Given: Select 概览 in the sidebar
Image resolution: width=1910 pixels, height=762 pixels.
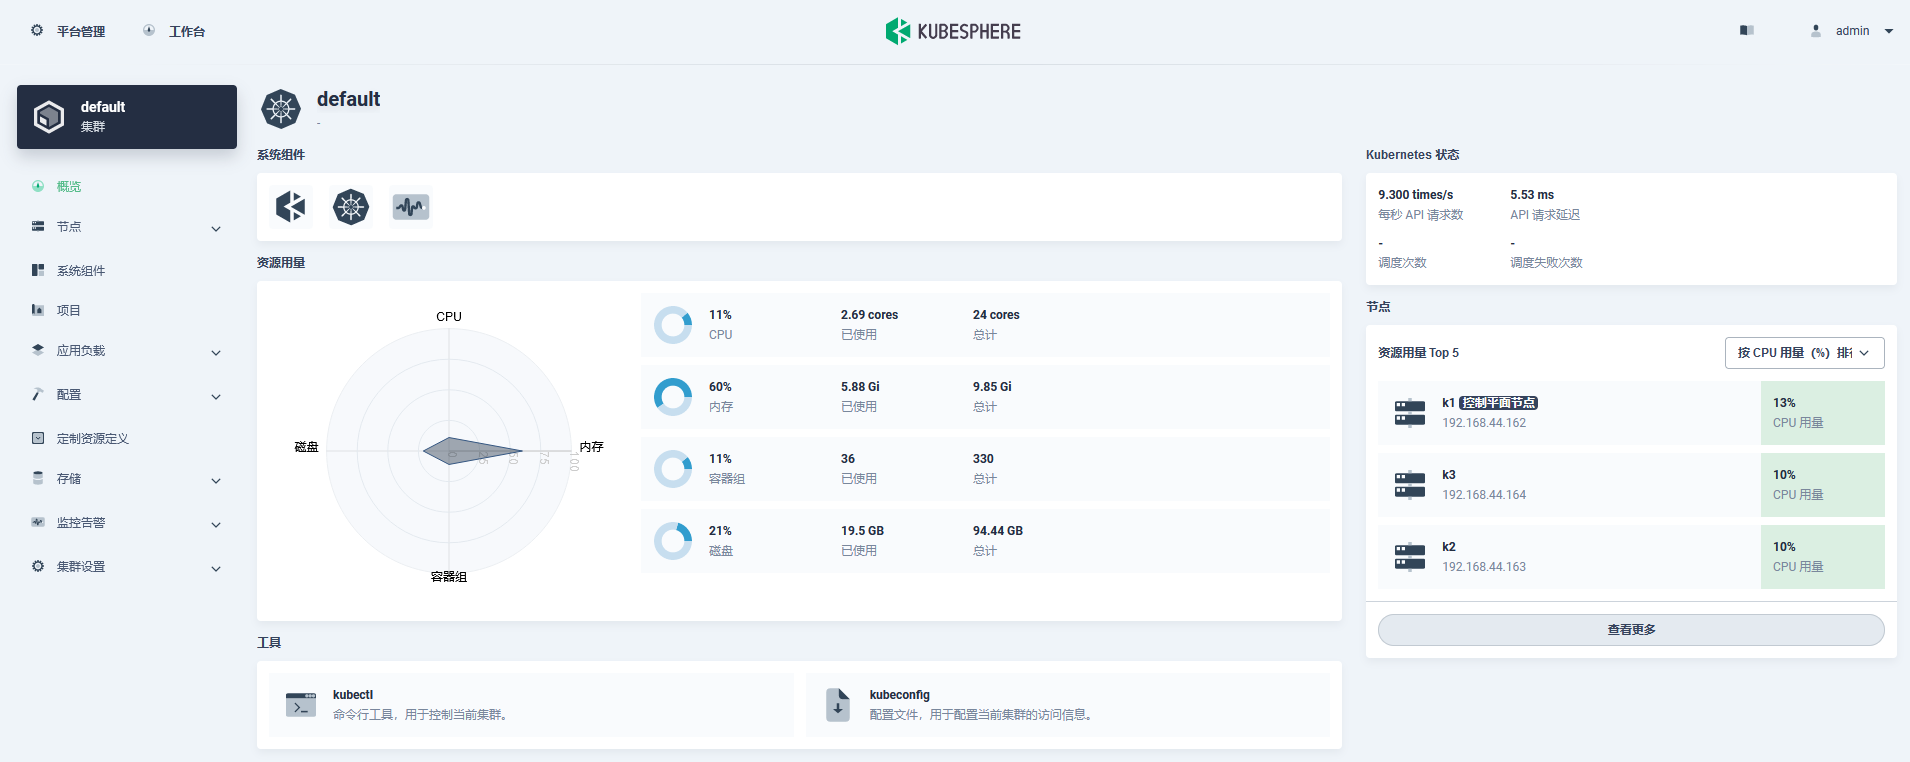Looking at the screenshot, I should [69, 186].
